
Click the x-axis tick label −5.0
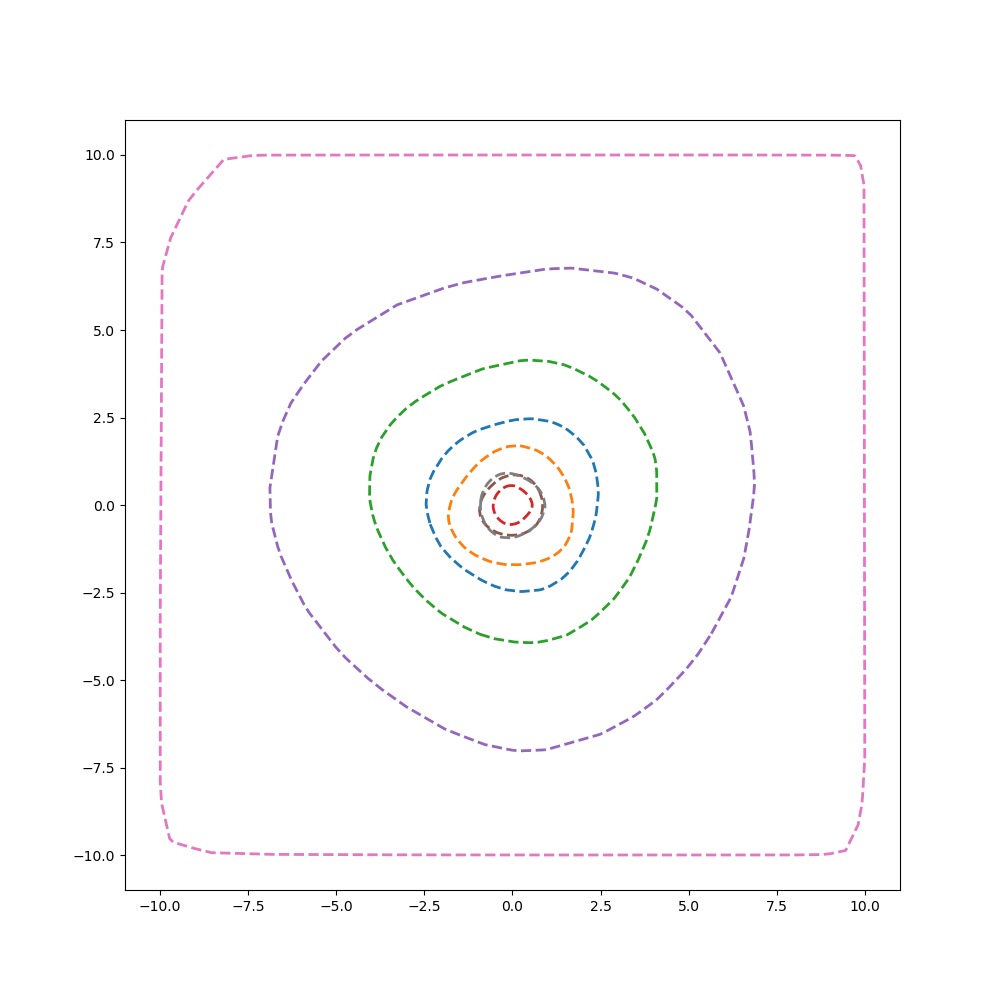pos(336,906)
